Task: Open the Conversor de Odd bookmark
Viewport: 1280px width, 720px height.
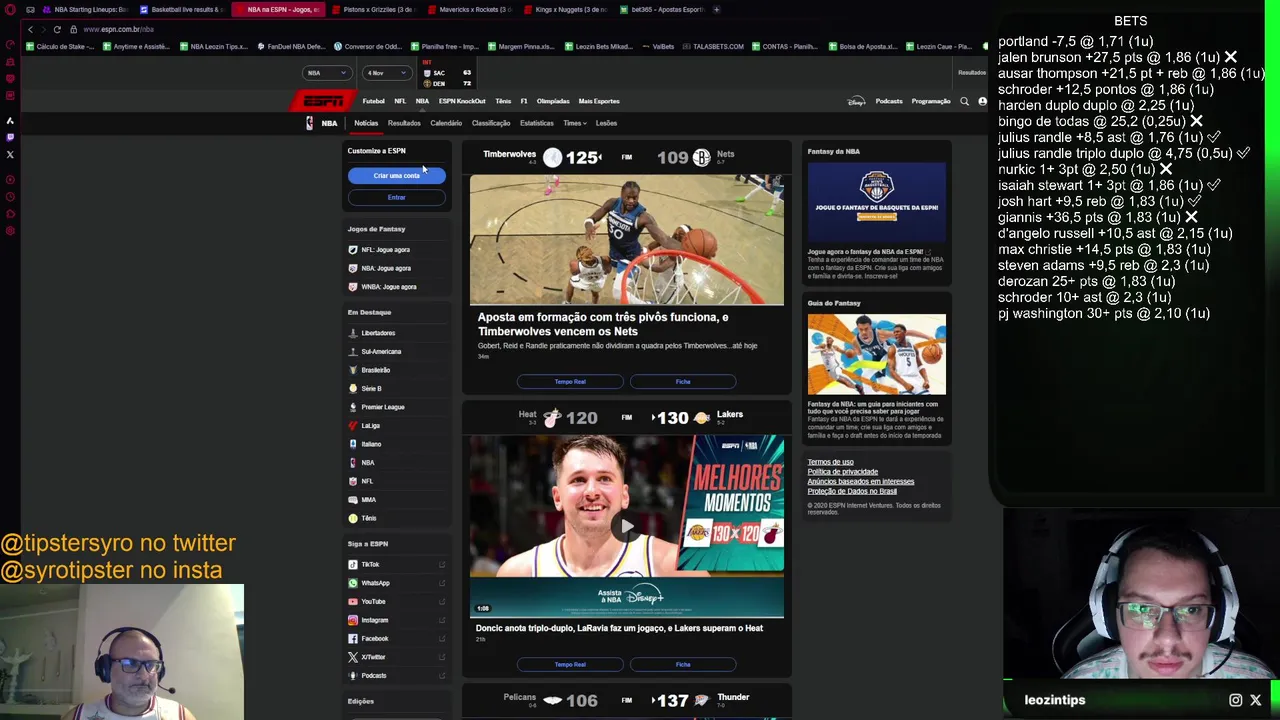Action: pyautogui.click(x=367, y=46)
